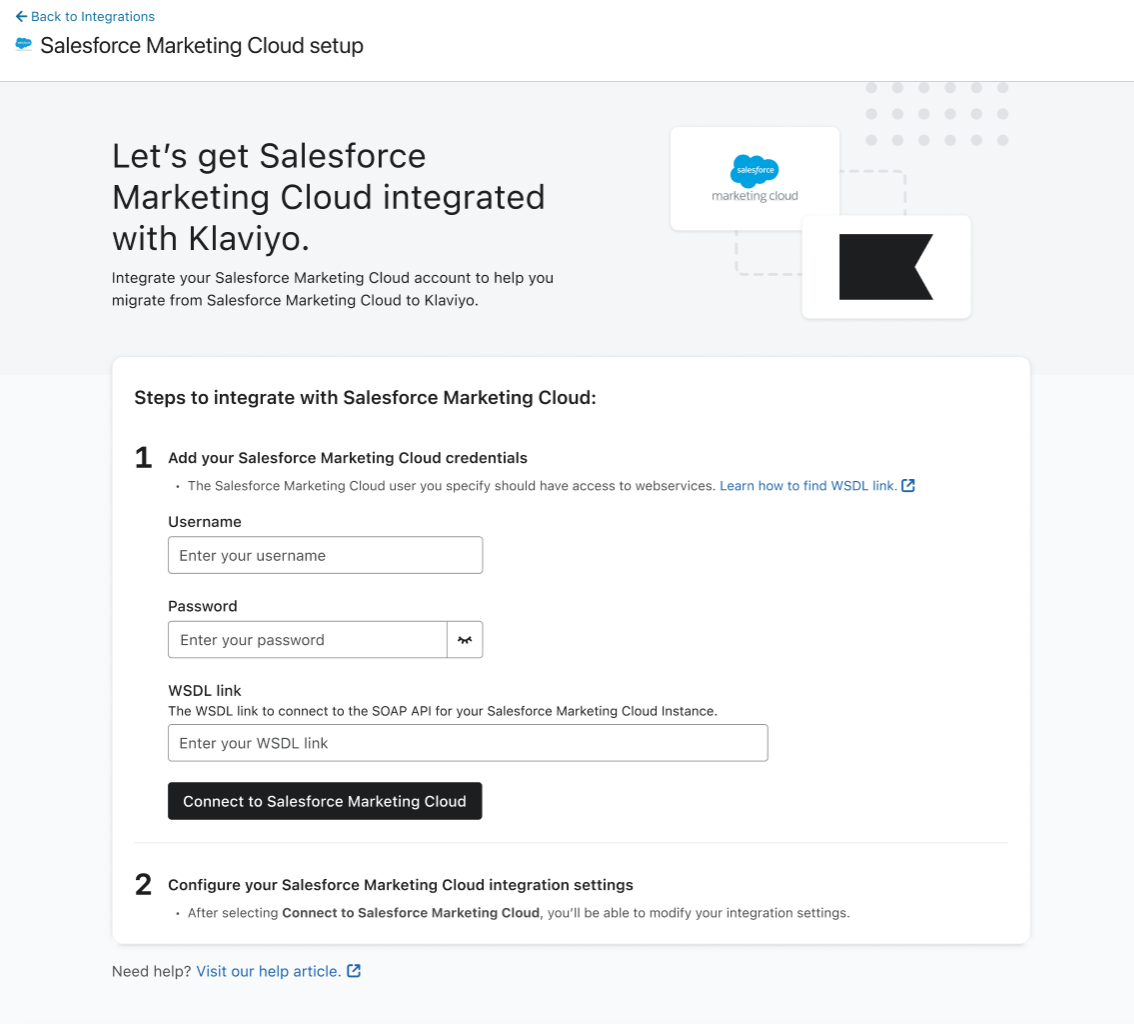
Task: Open the Visit our help article link
Action: 268,971
